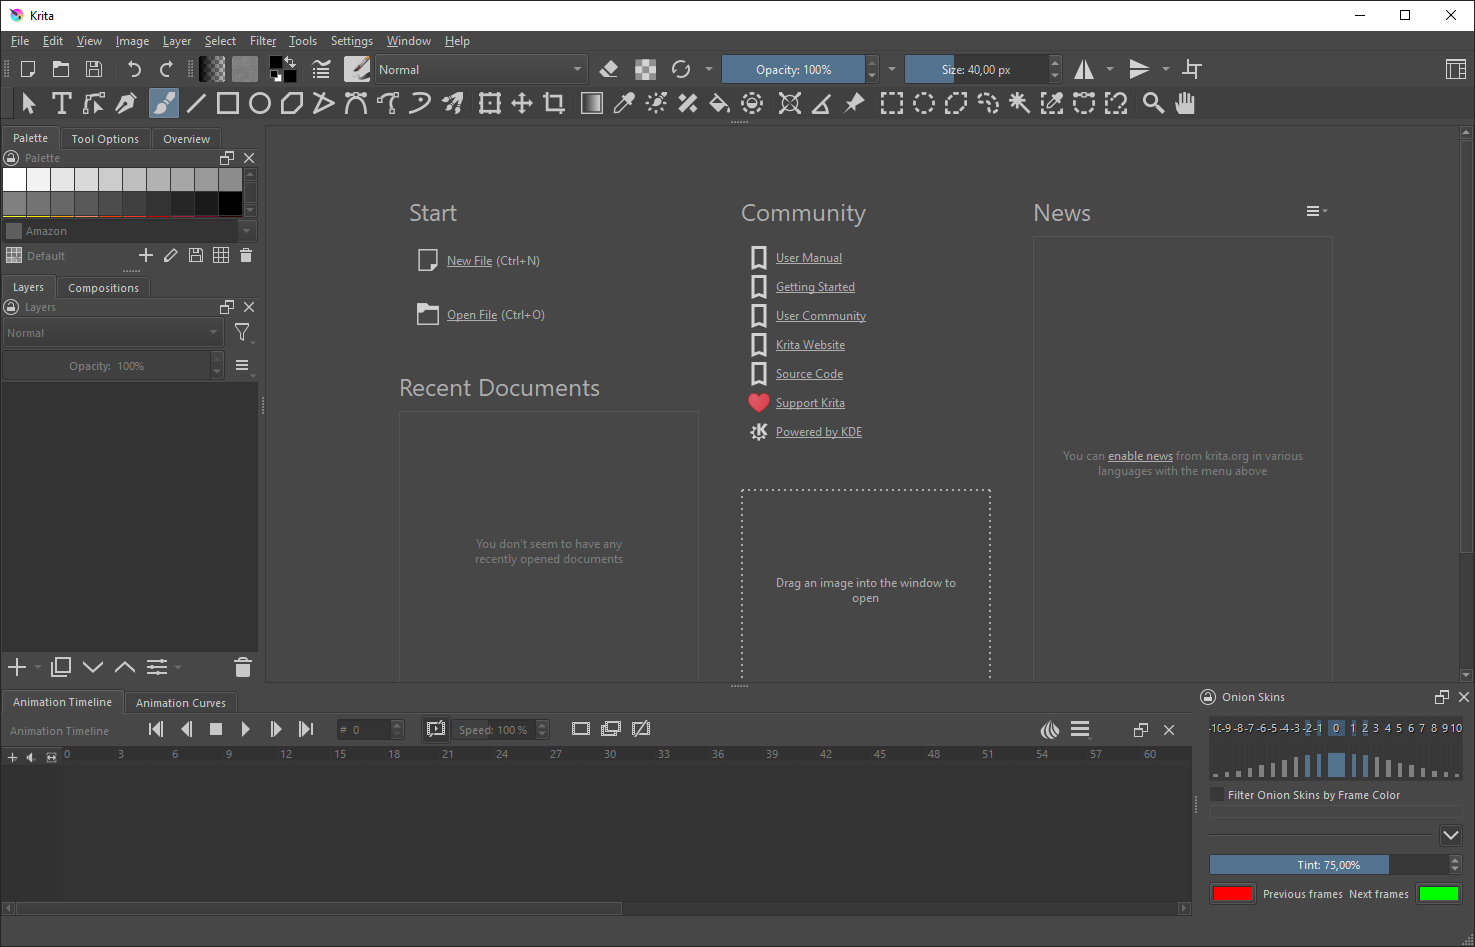Switch to the Compositions tab
Image resolution: width=1475 pixels, height=947 pixels.
[104, 288]
